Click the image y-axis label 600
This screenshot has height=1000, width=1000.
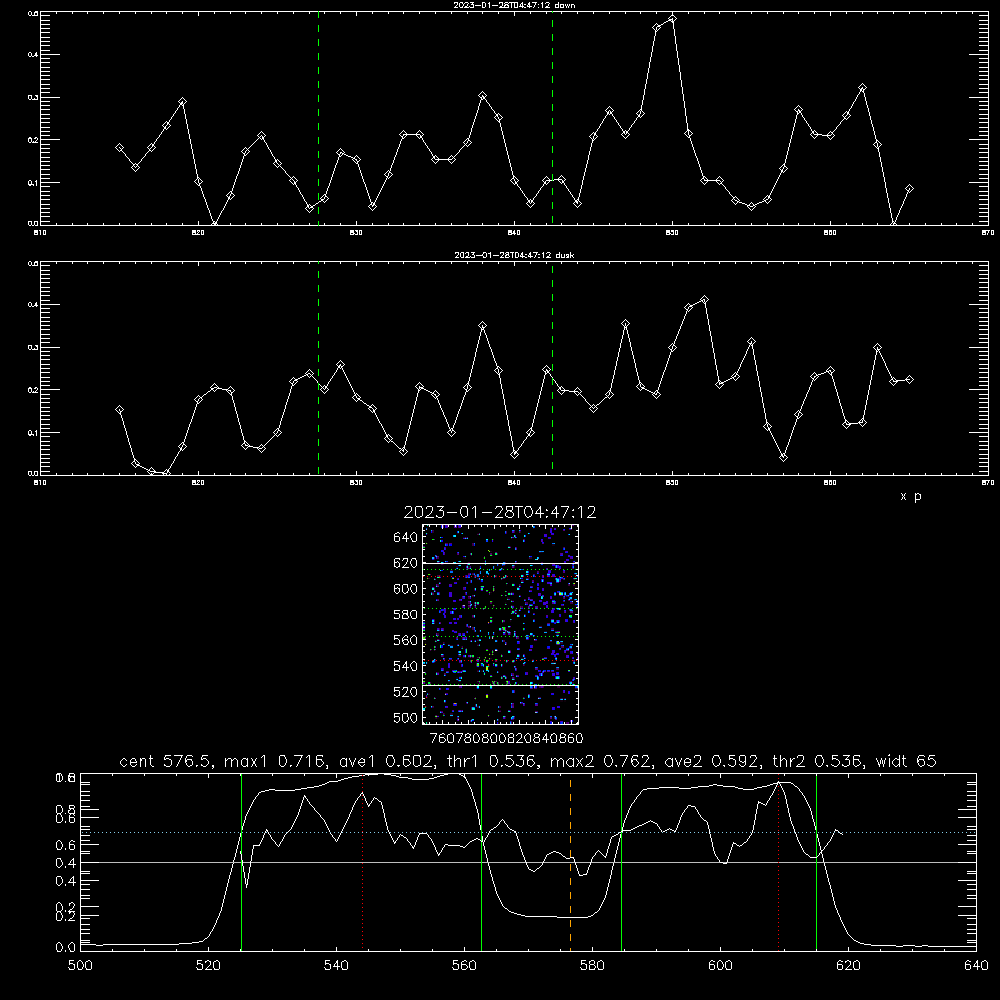click(x=406, y=589)
